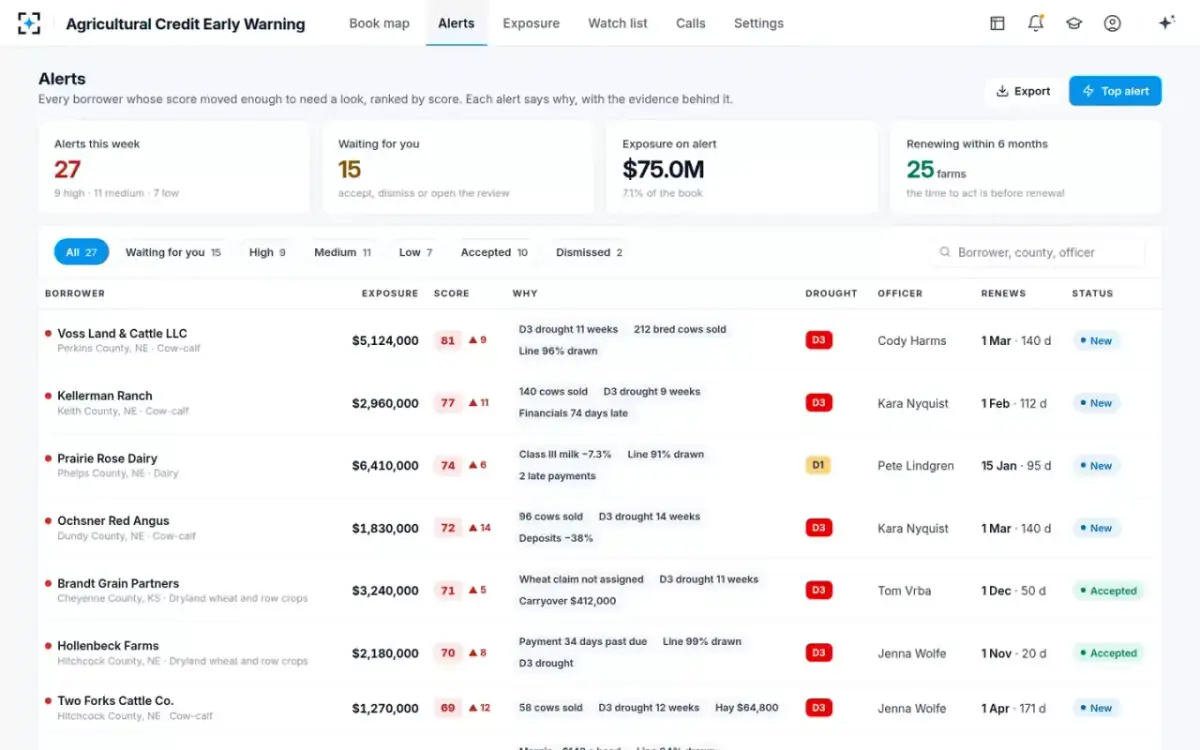Screen dimensions: 1200x750
Task: Open the Calls tab
Action: [690, 23]
